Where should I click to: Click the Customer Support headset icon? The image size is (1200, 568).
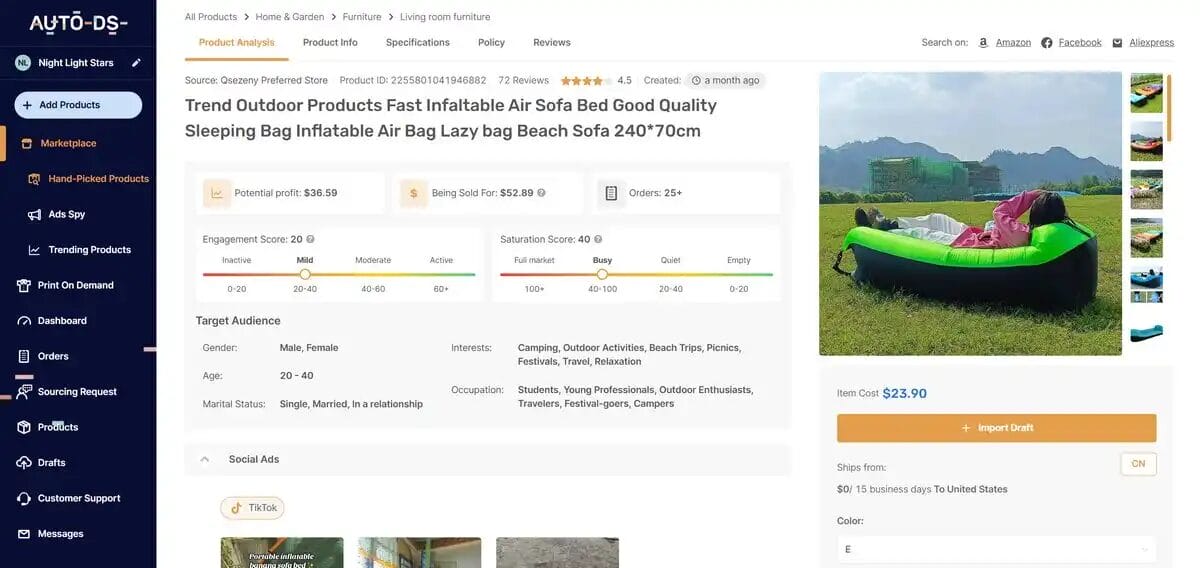coord(24,498)
